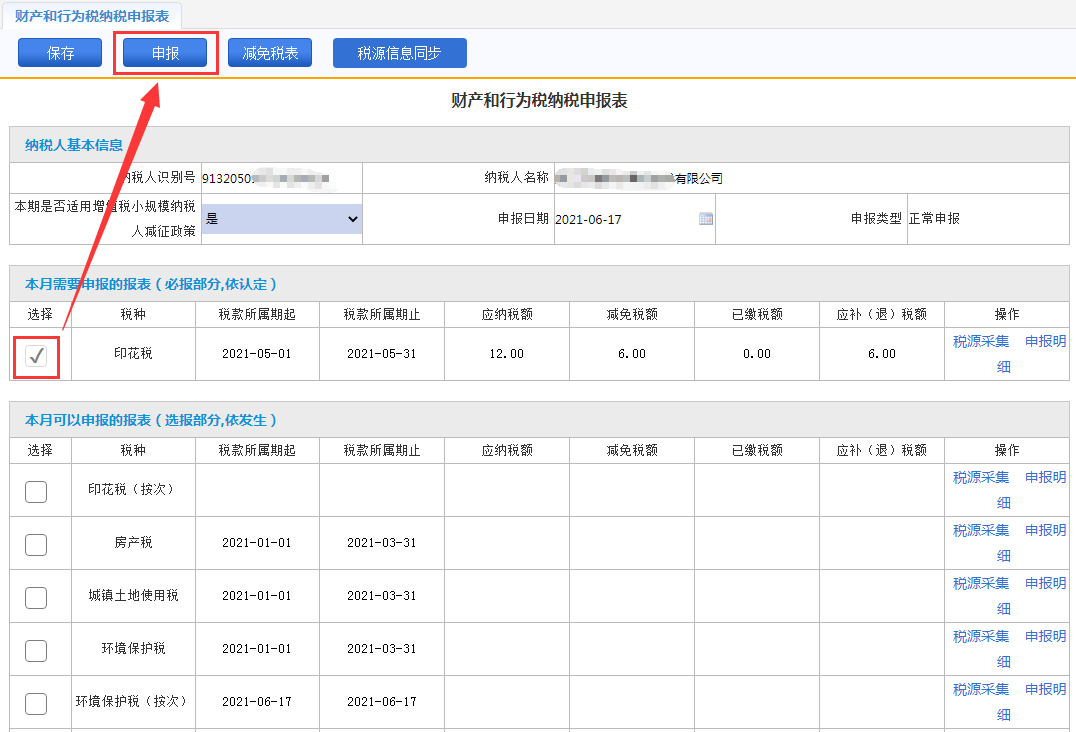Open 税源采集 for 城镇土地使用税

[981, 583]
